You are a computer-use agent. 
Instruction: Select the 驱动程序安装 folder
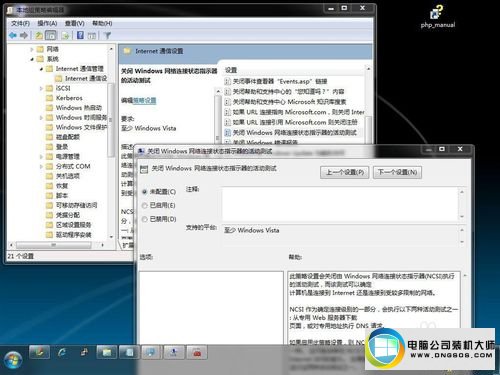pyautogui.click(x=68, y=235)
